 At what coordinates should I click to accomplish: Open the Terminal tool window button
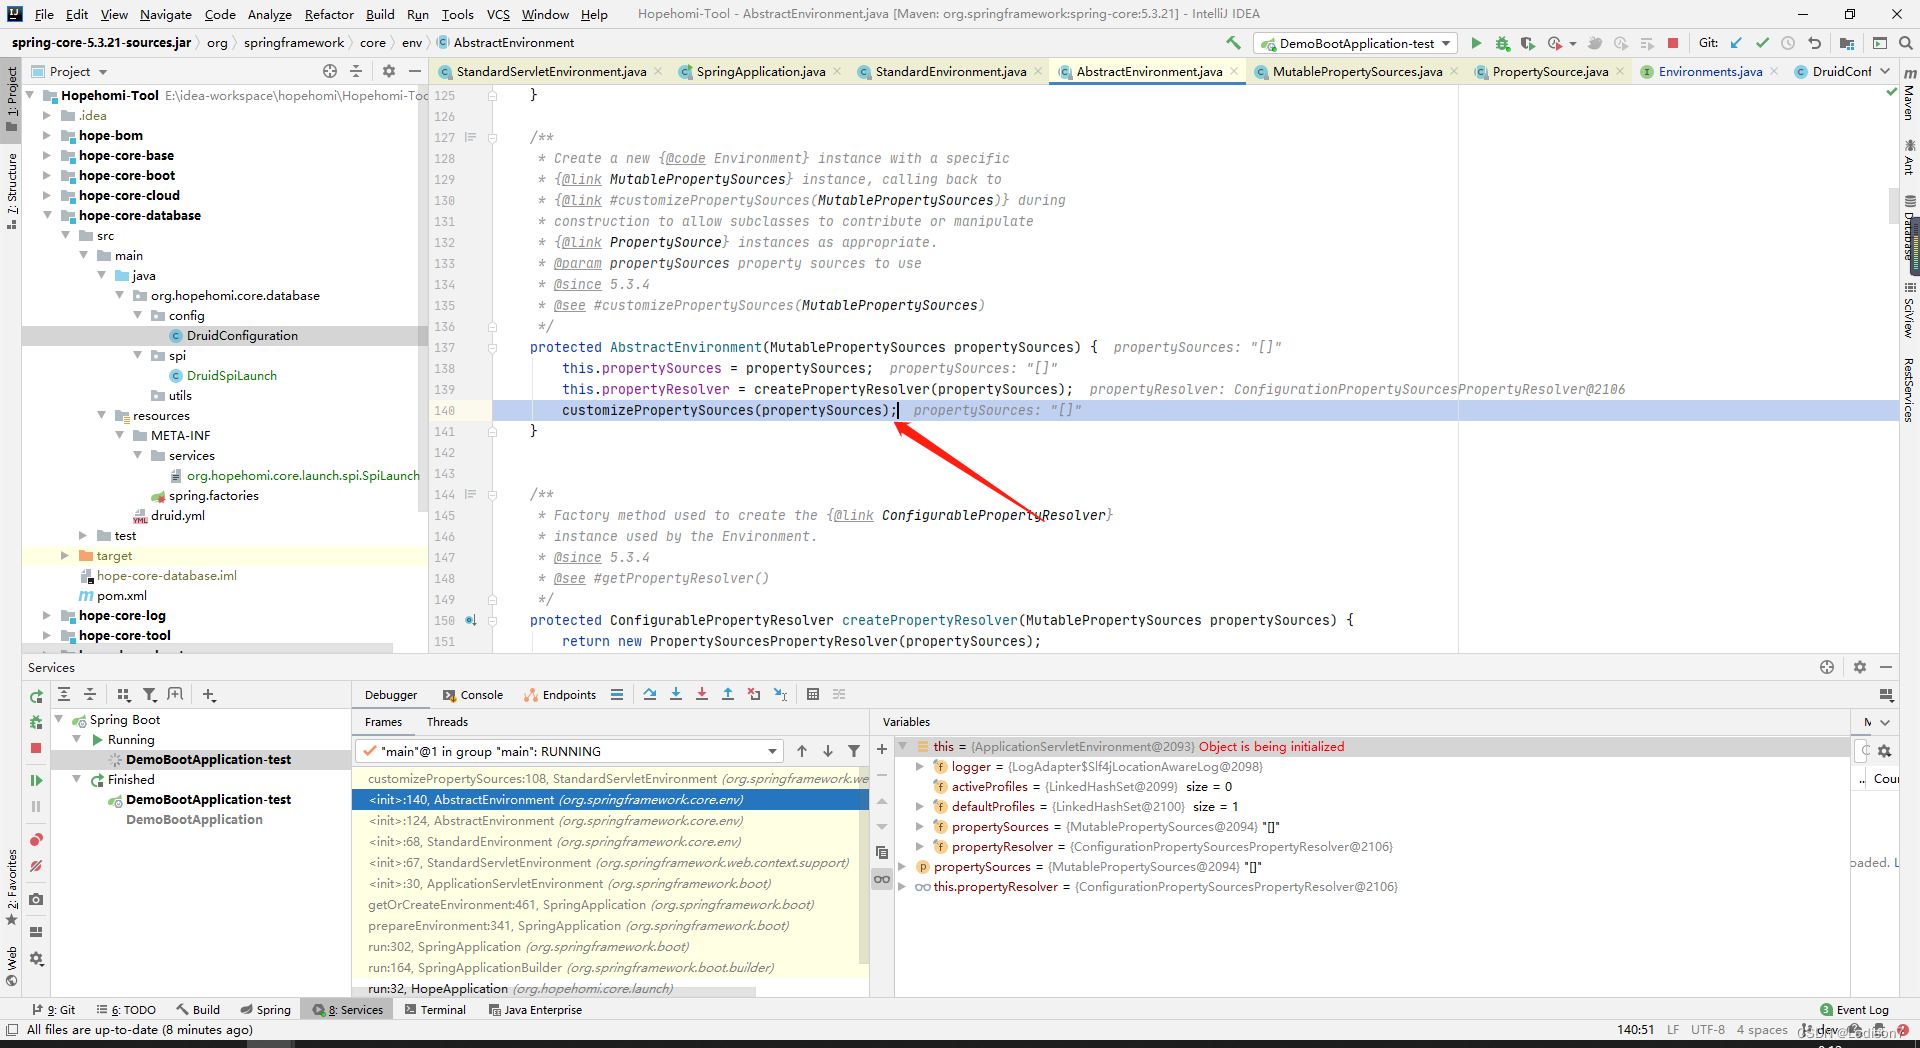pos(436,1010)
